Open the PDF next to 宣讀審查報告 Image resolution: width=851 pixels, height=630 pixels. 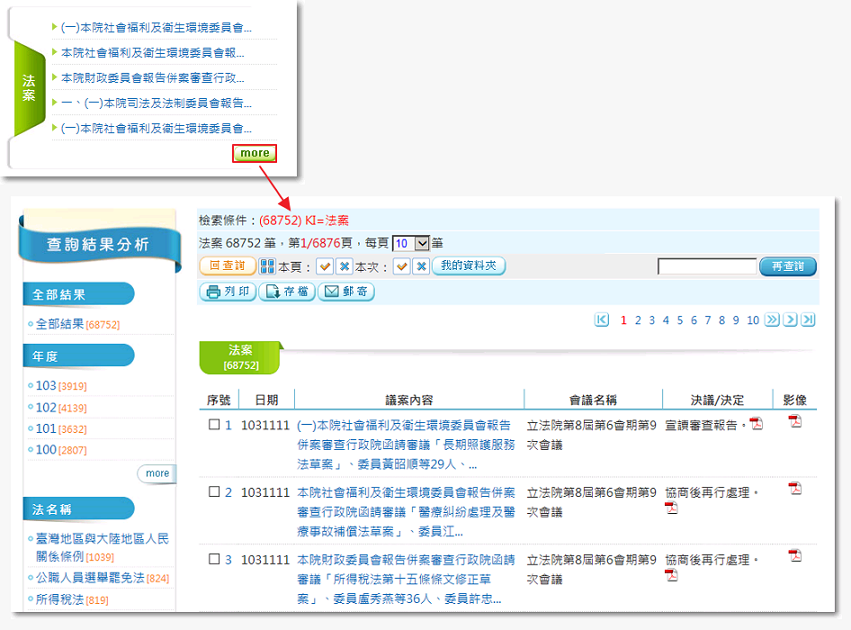coord(757,424)
